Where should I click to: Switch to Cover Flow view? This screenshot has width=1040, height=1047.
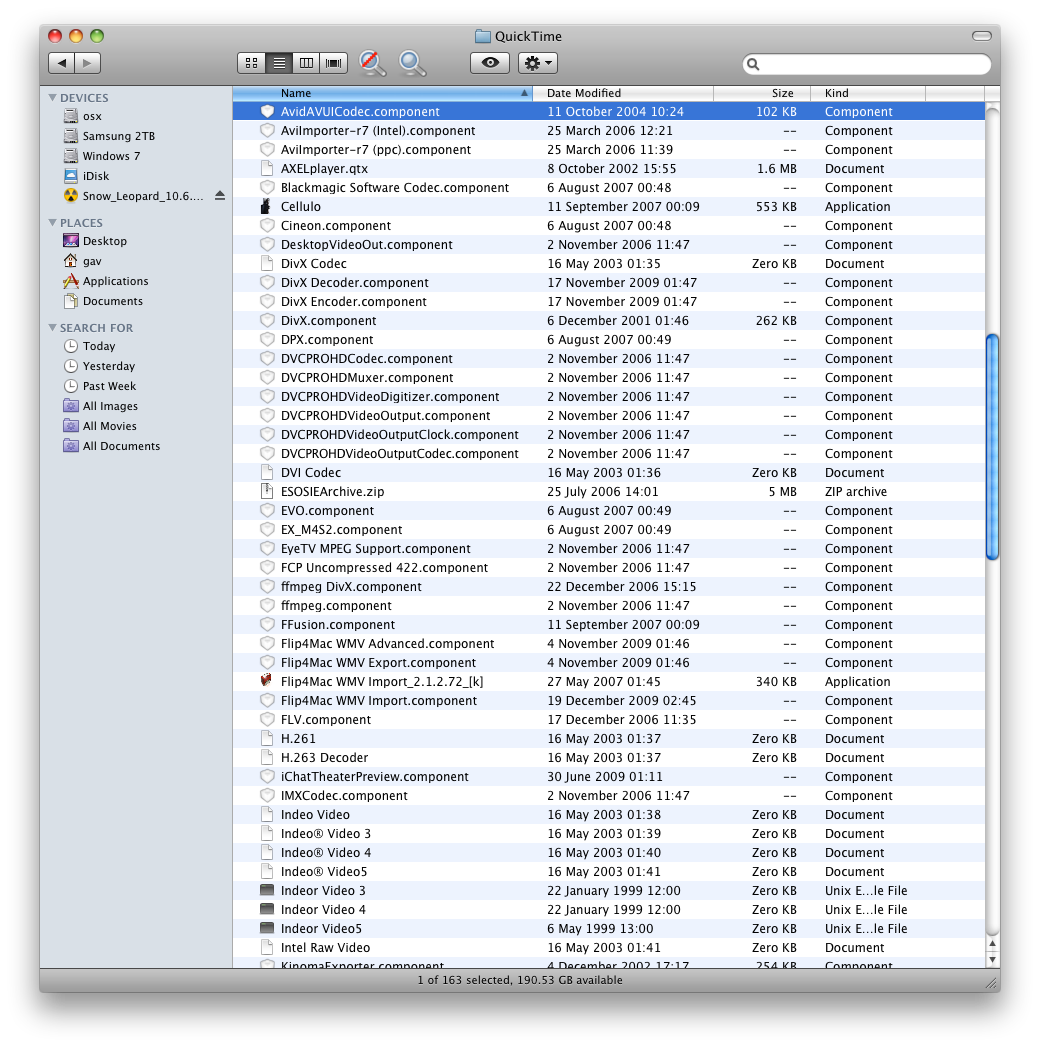(x=334, y=63)
